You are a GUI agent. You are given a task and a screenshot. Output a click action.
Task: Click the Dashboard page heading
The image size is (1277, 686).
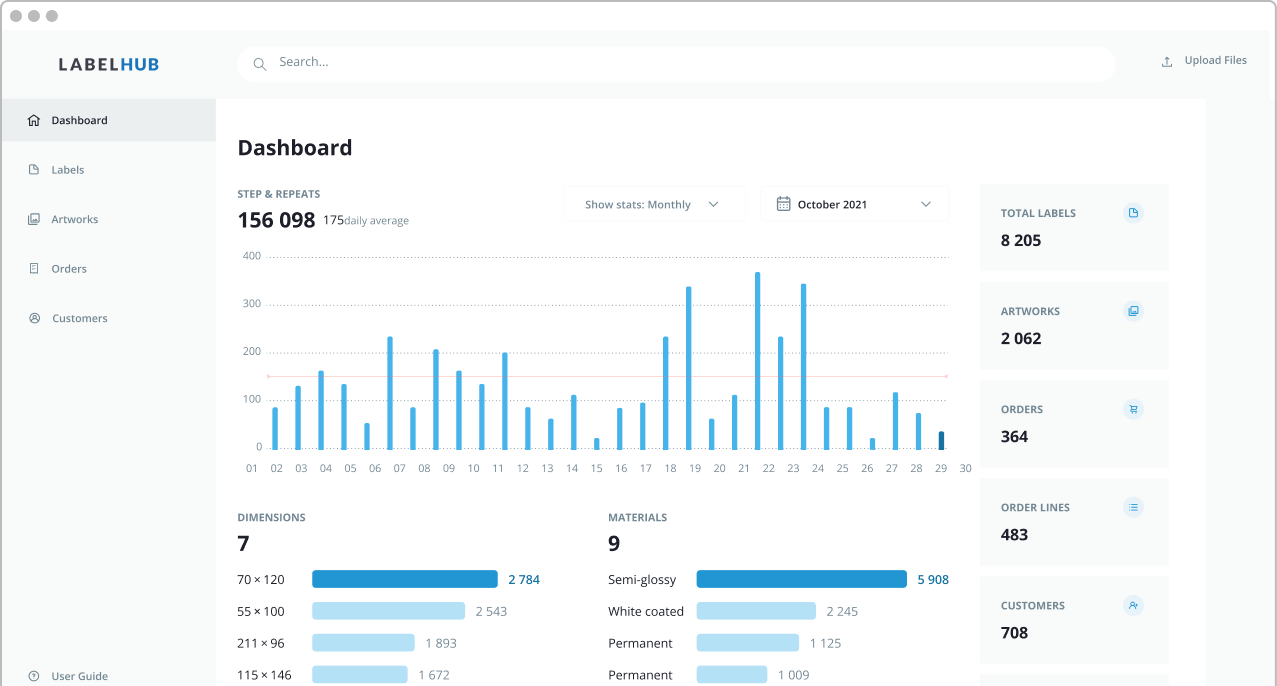tap(295, 148)
